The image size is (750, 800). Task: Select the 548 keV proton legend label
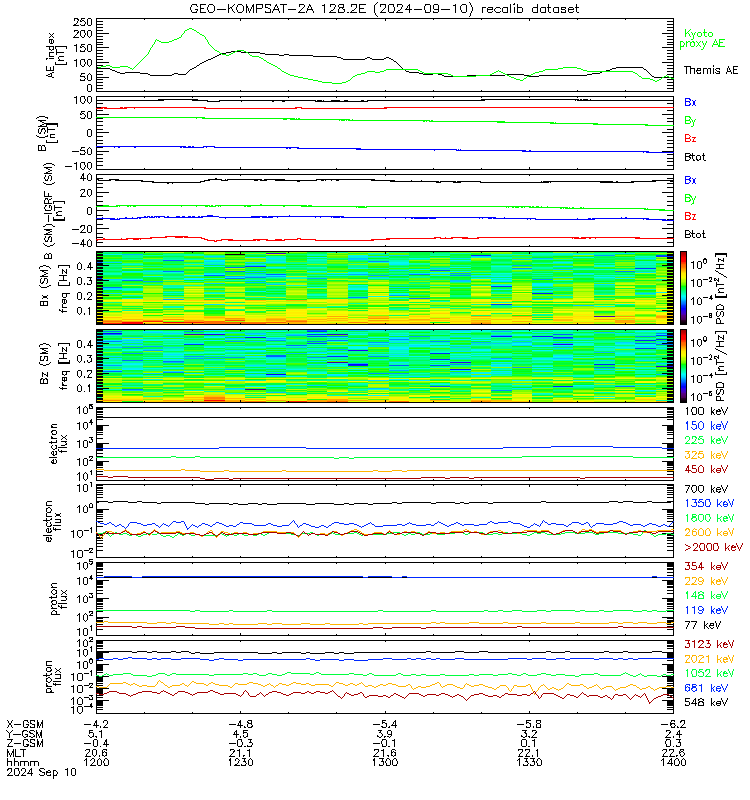pos(706,703)
